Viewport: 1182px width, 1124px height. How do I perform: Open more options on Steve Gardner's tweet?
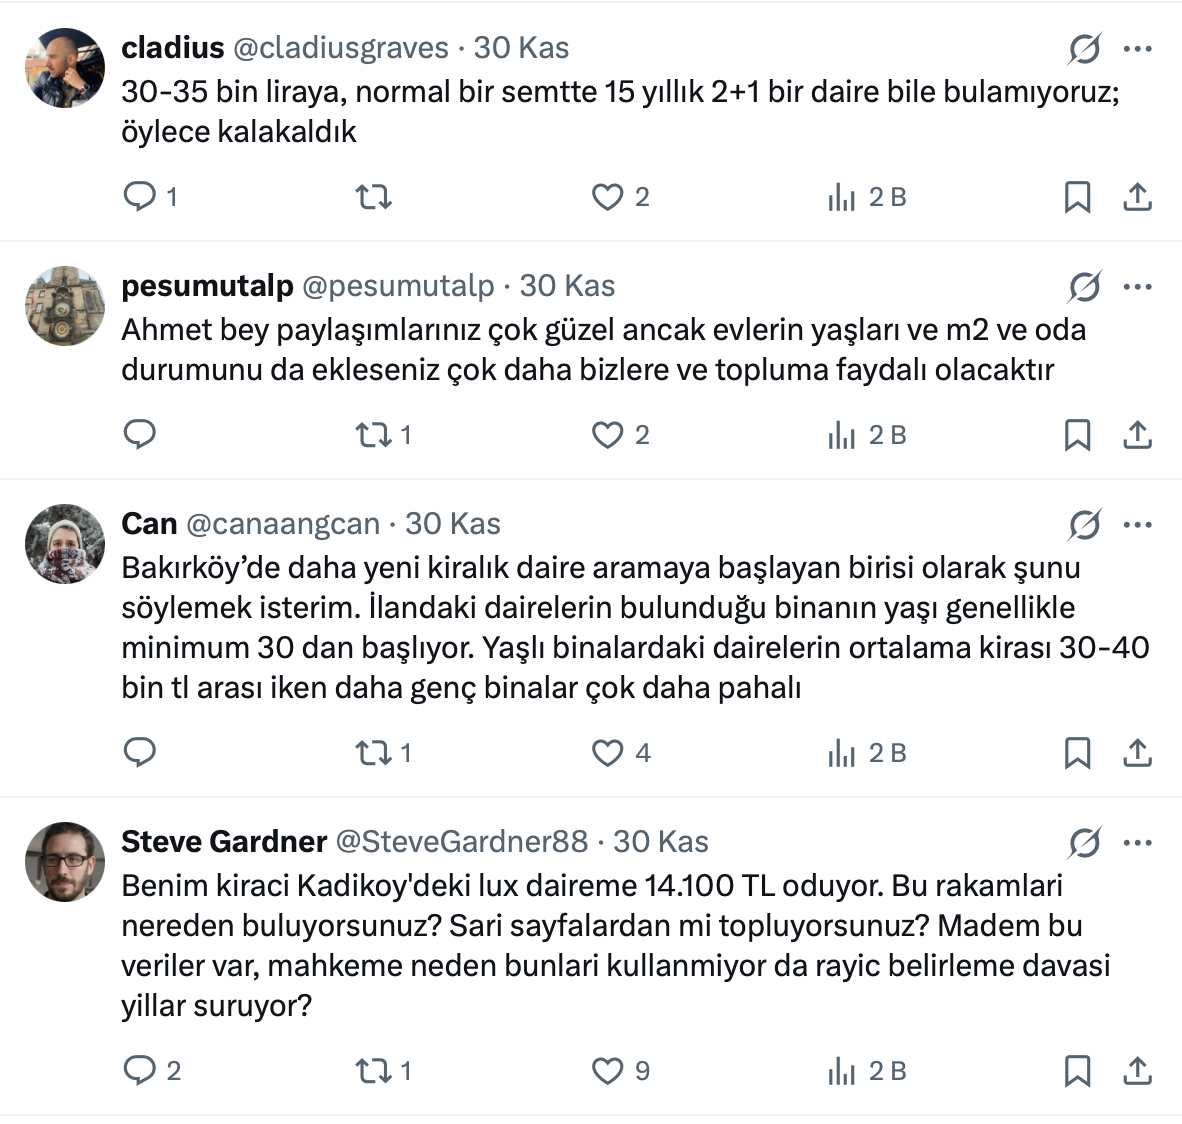click(1138, 842)
